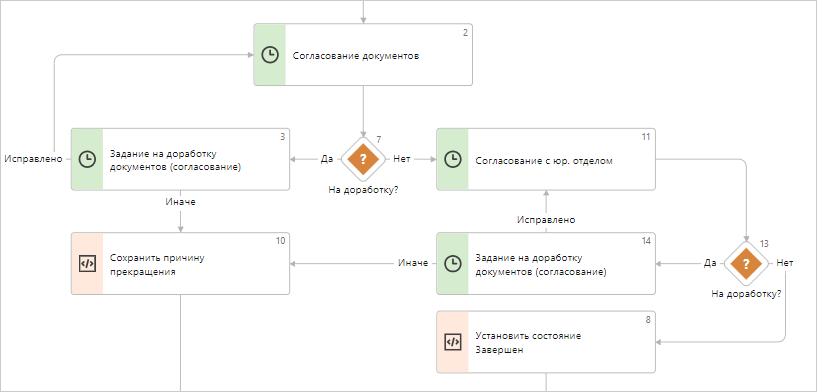The image size is (817, 392).
Task: Click Да label beside diamond 13
Action: point(710,263)
